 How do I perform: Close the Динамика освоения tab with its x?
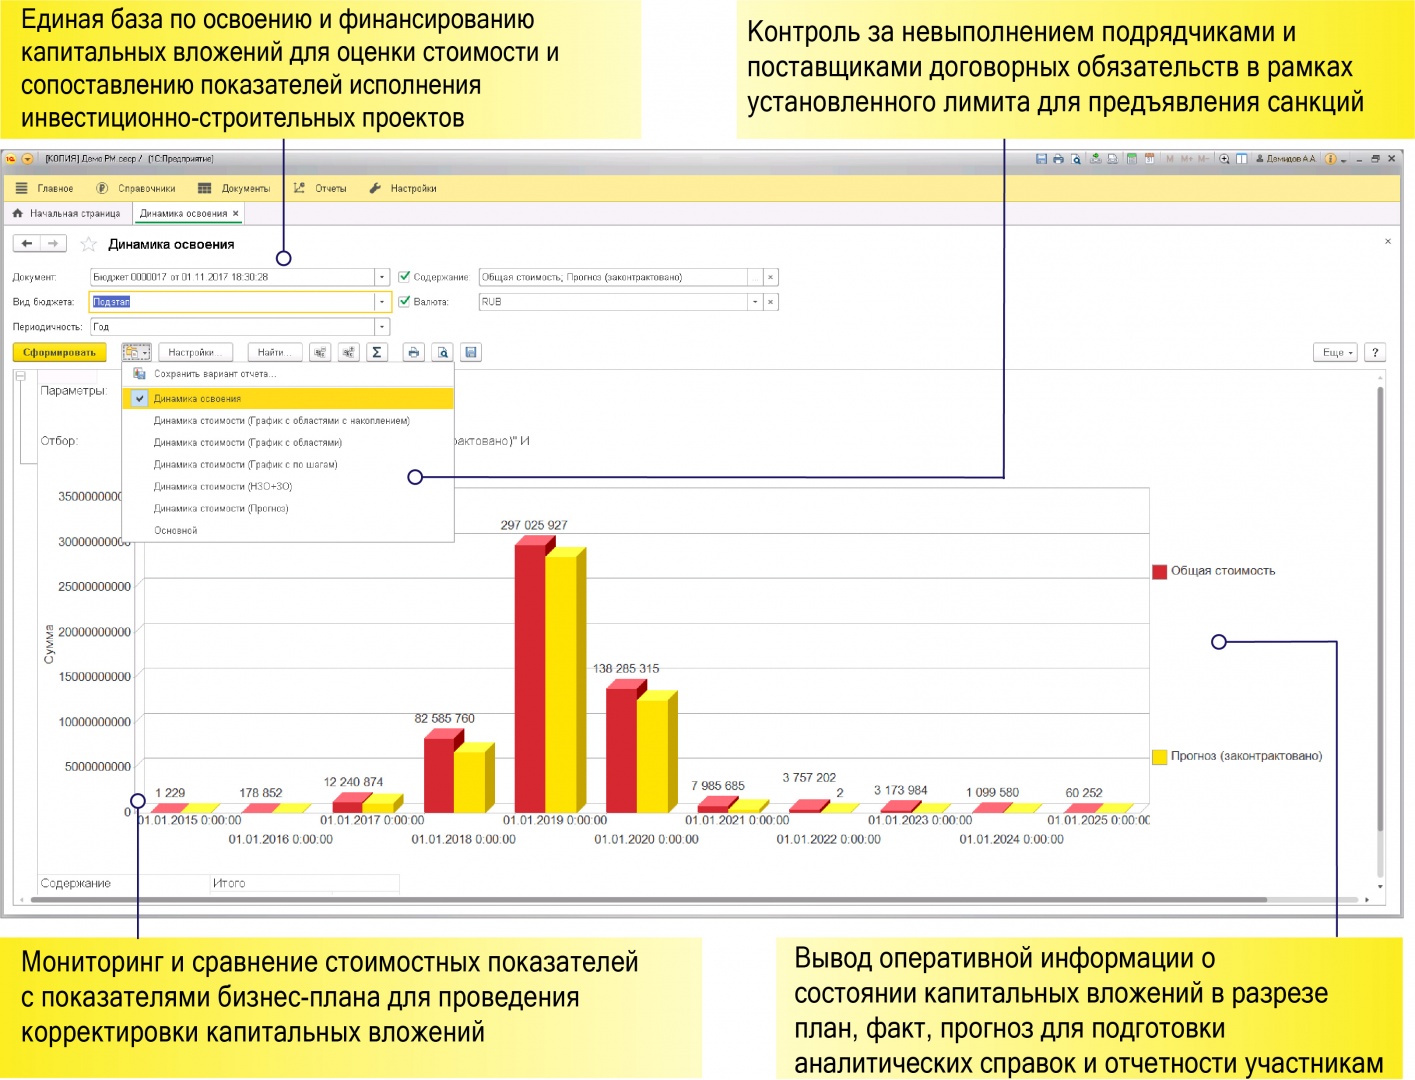[x=236, y=213]
